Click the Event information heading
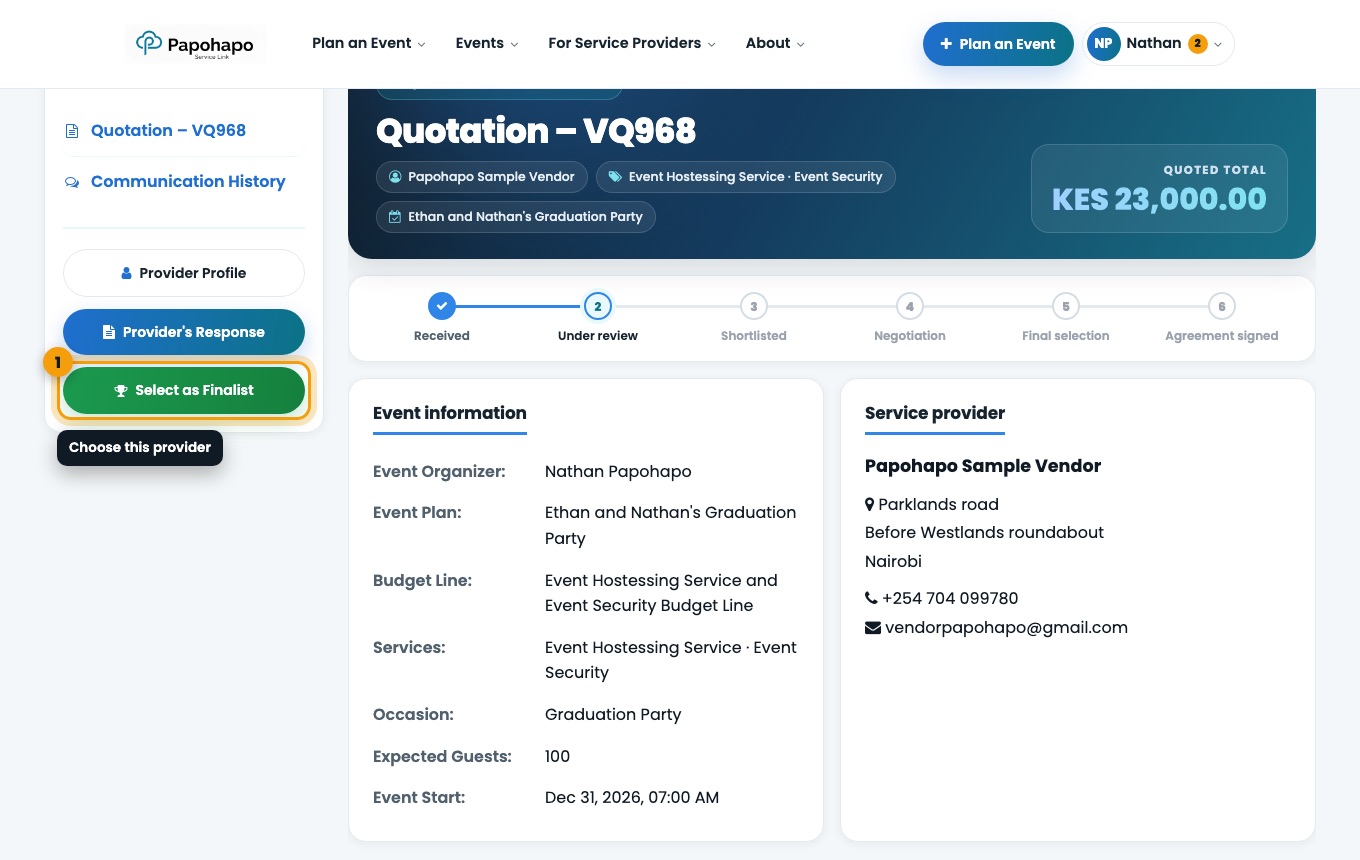1360x860 pixels. coord(450,413)
